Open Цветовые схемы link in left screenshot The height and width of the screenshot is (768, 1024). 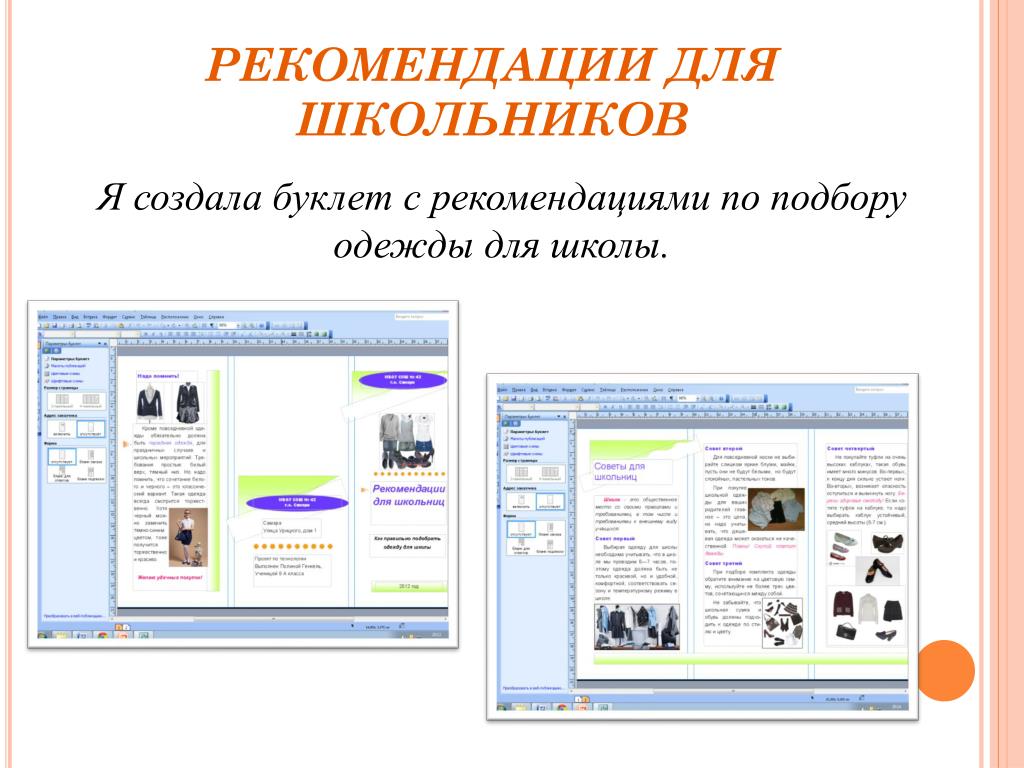65,374
